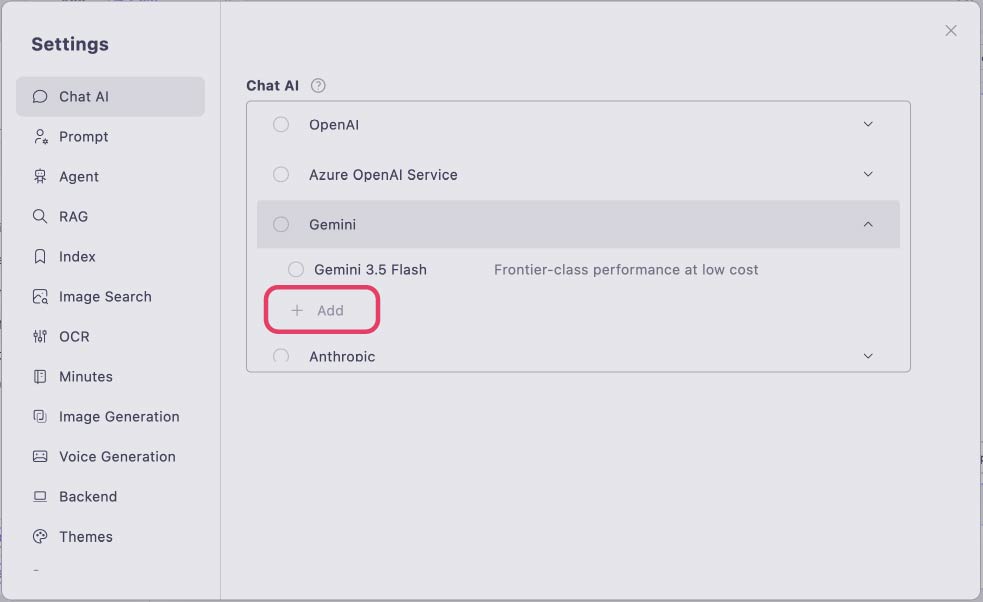Expand the OpenAI provider chevron

tap(868, 124)
